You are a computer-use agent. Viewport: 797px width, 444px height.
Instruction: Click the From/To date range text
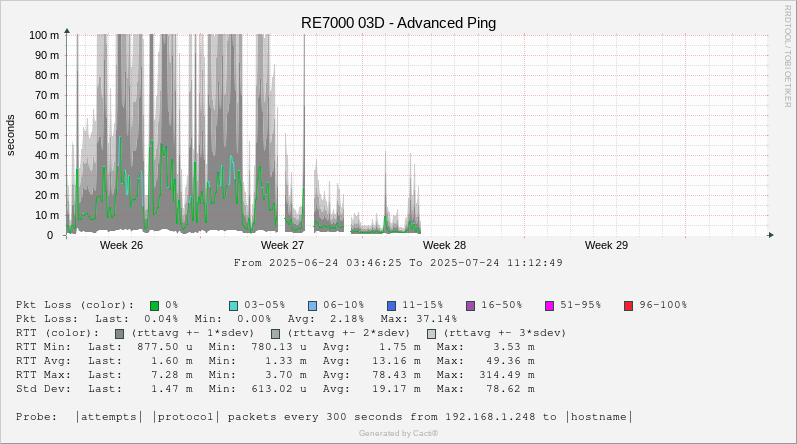point(398,263)
